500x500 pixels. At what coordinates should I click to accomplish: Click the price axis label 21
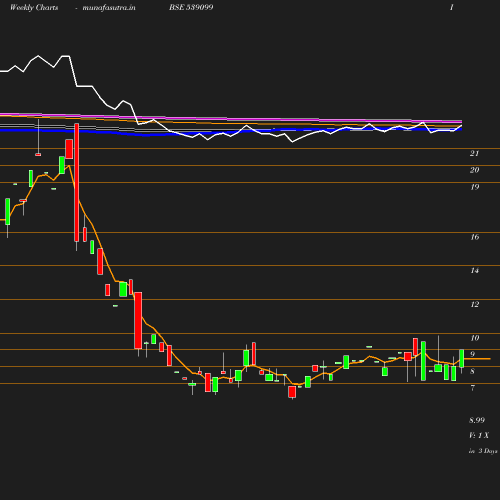(474, 153)
